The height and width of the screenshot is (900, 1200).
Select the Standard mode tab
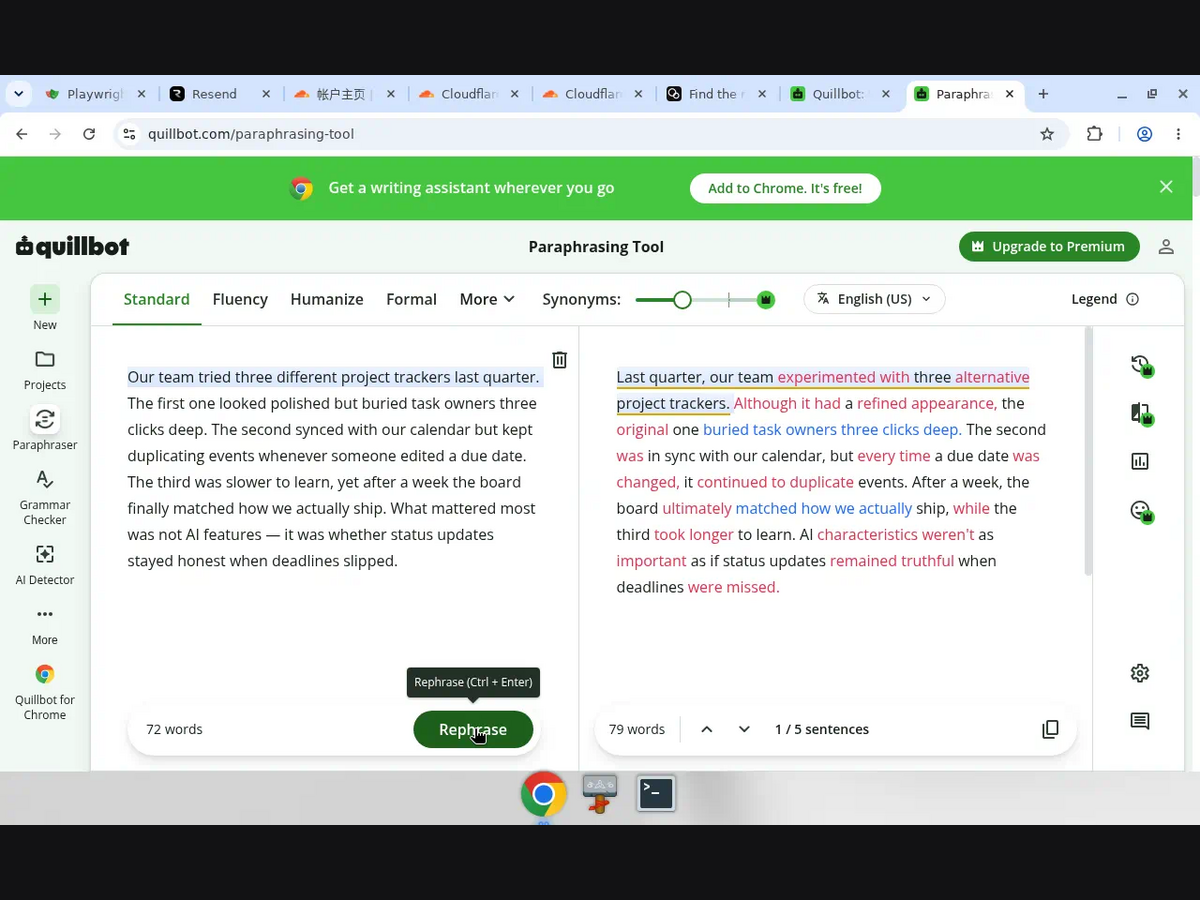(156, 299)
